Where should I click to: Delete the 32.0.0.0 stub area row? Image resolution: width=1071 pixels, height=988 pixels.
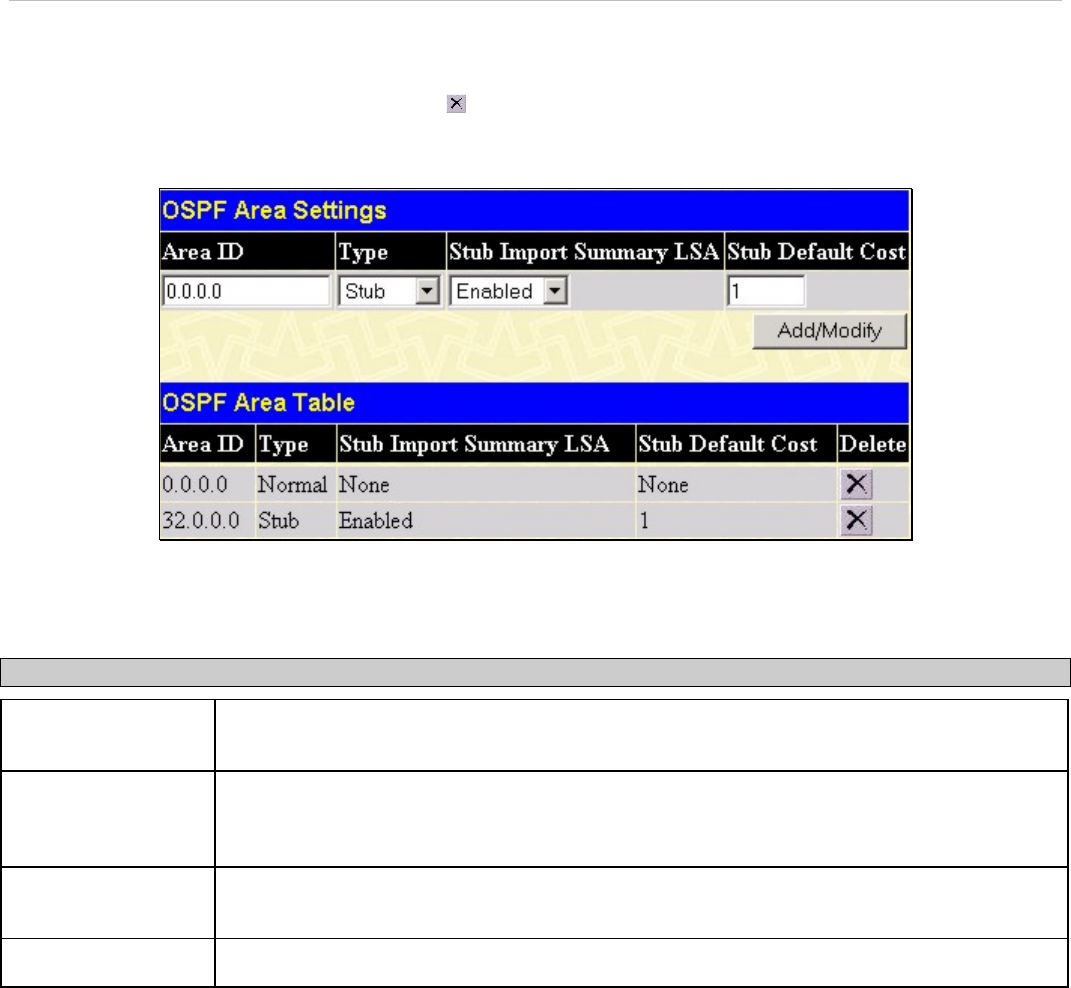click(x=859, y=520)
